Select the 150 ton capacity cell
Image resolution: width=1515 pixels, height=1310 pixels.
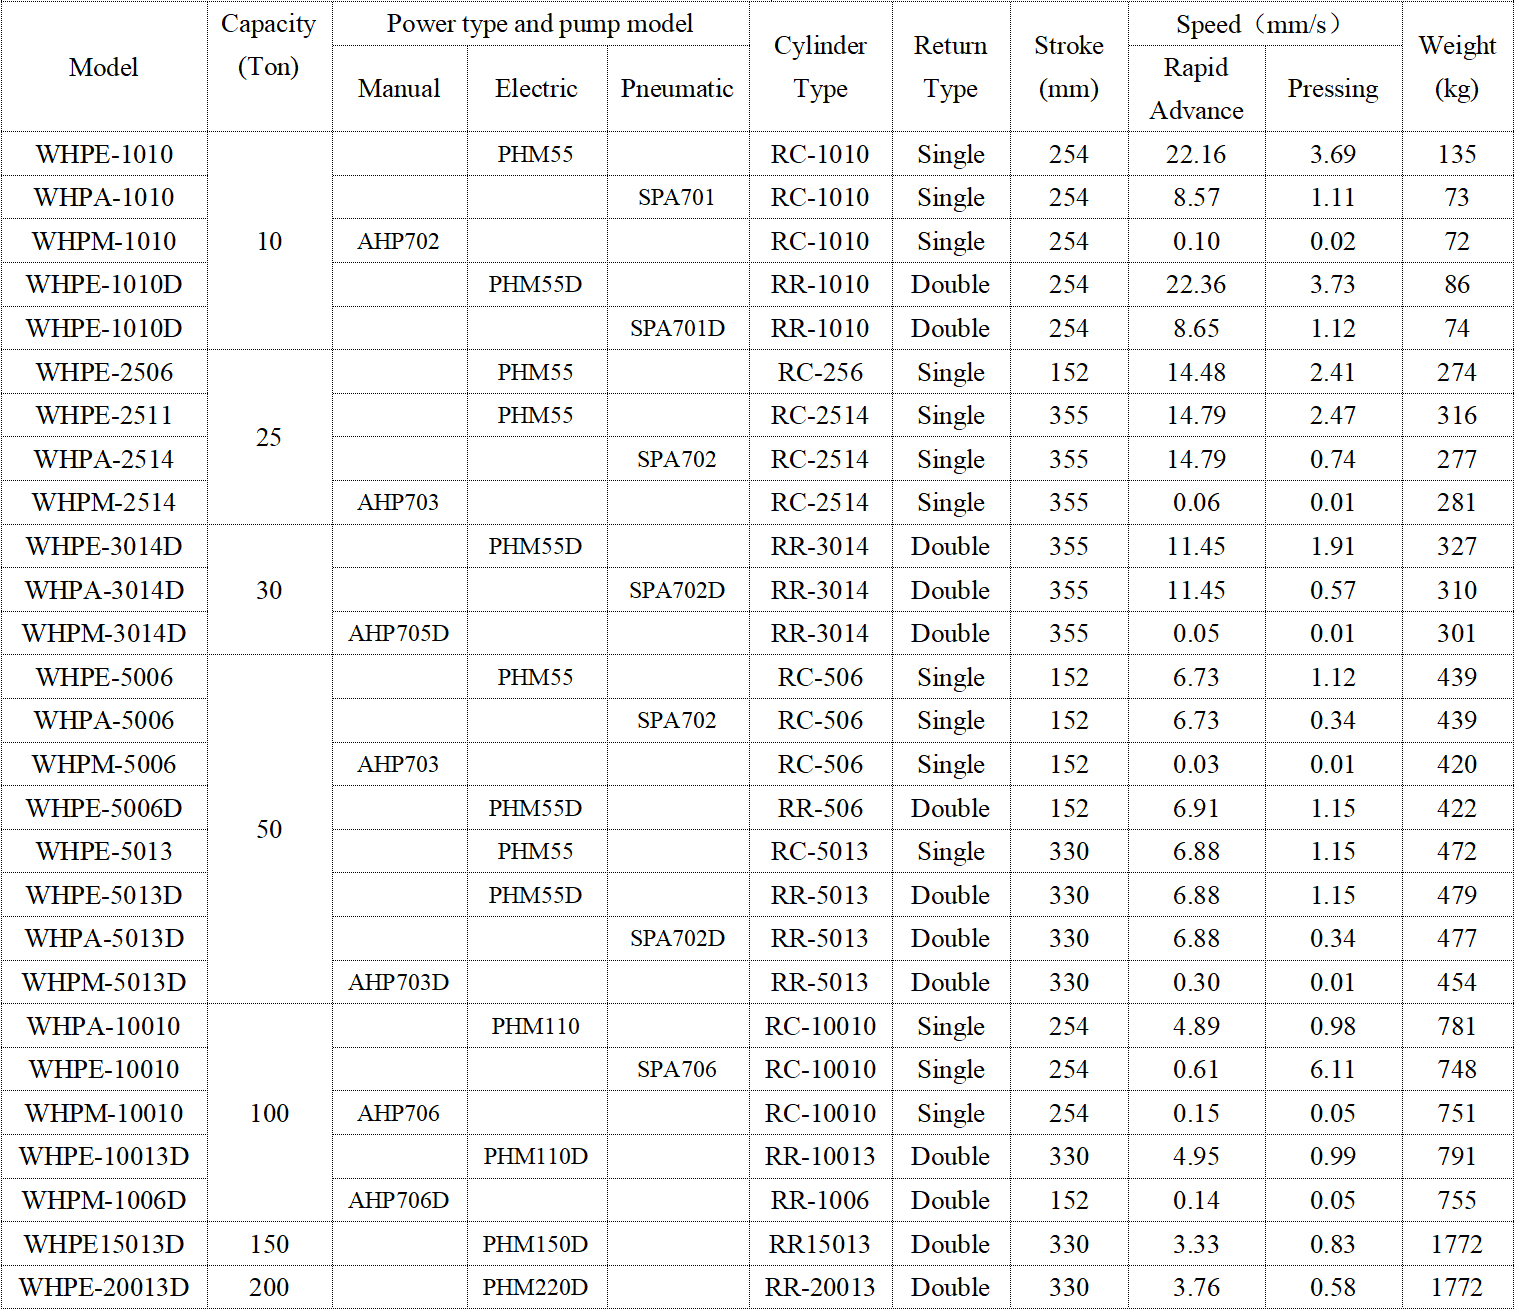pyautogui.click(x=269, y=1244)
